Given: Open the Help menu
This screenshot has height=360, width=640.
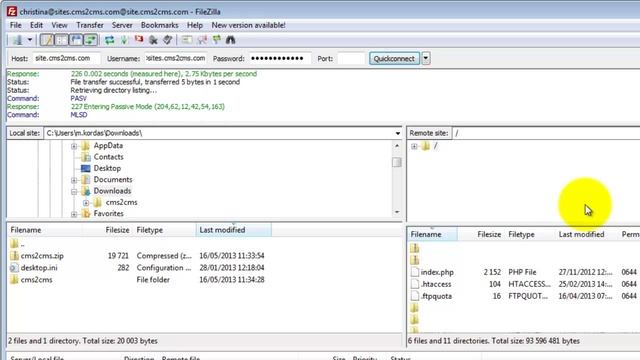Looking at the screenshot, I should (195, 25).
